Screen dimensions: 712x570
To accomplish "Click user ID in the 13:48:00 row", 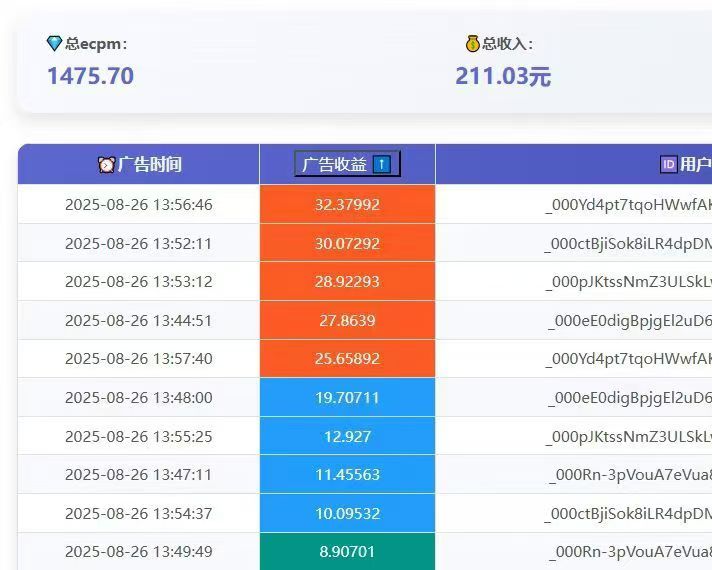I will point(630,398).
